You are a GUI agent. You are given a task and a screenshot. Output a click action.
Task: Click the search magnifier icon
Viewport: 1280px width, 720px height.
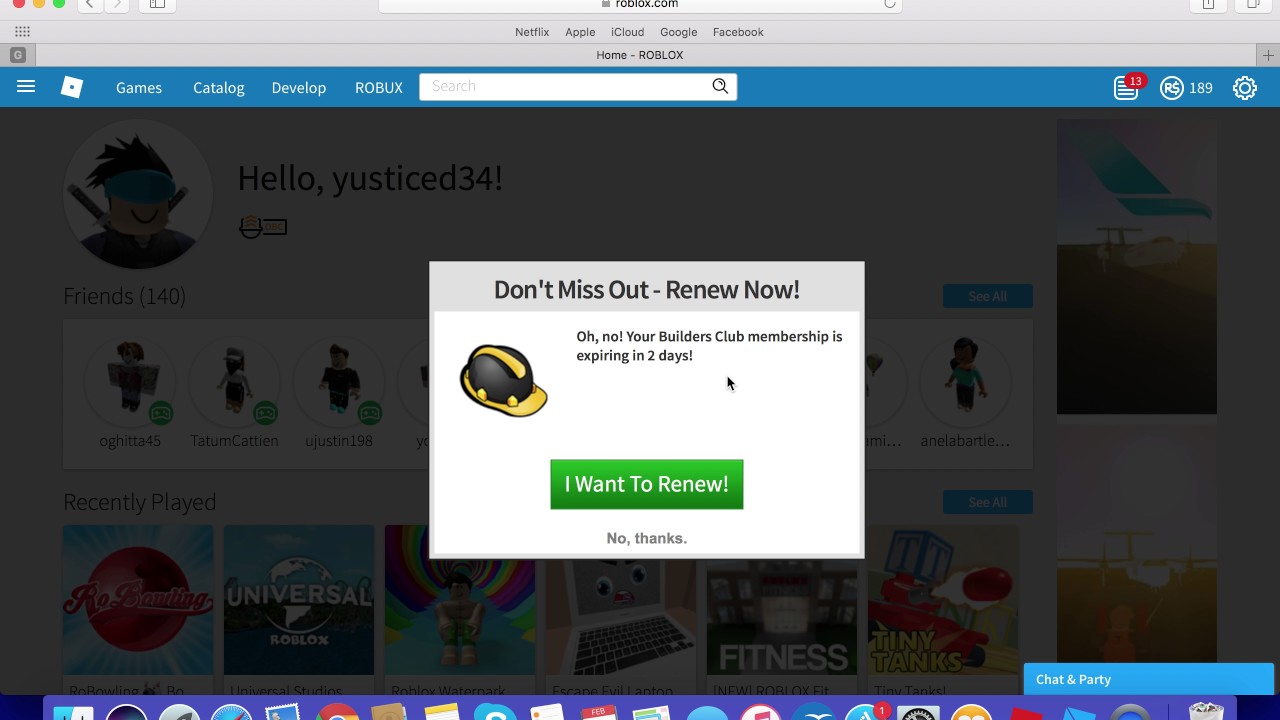click(720, 86)
